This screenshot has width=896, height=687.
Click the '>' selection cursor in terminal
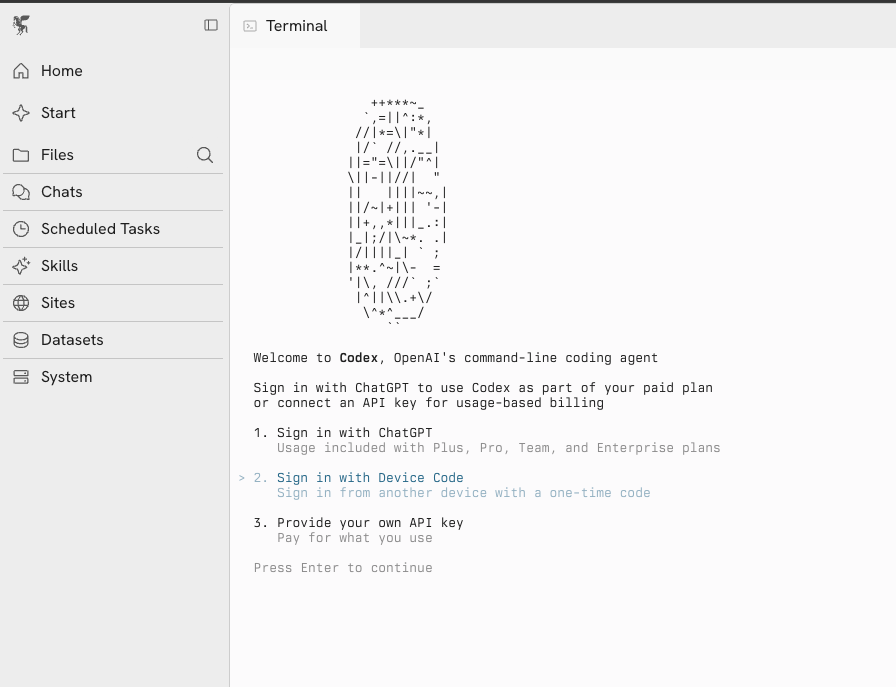pos(242,478)
